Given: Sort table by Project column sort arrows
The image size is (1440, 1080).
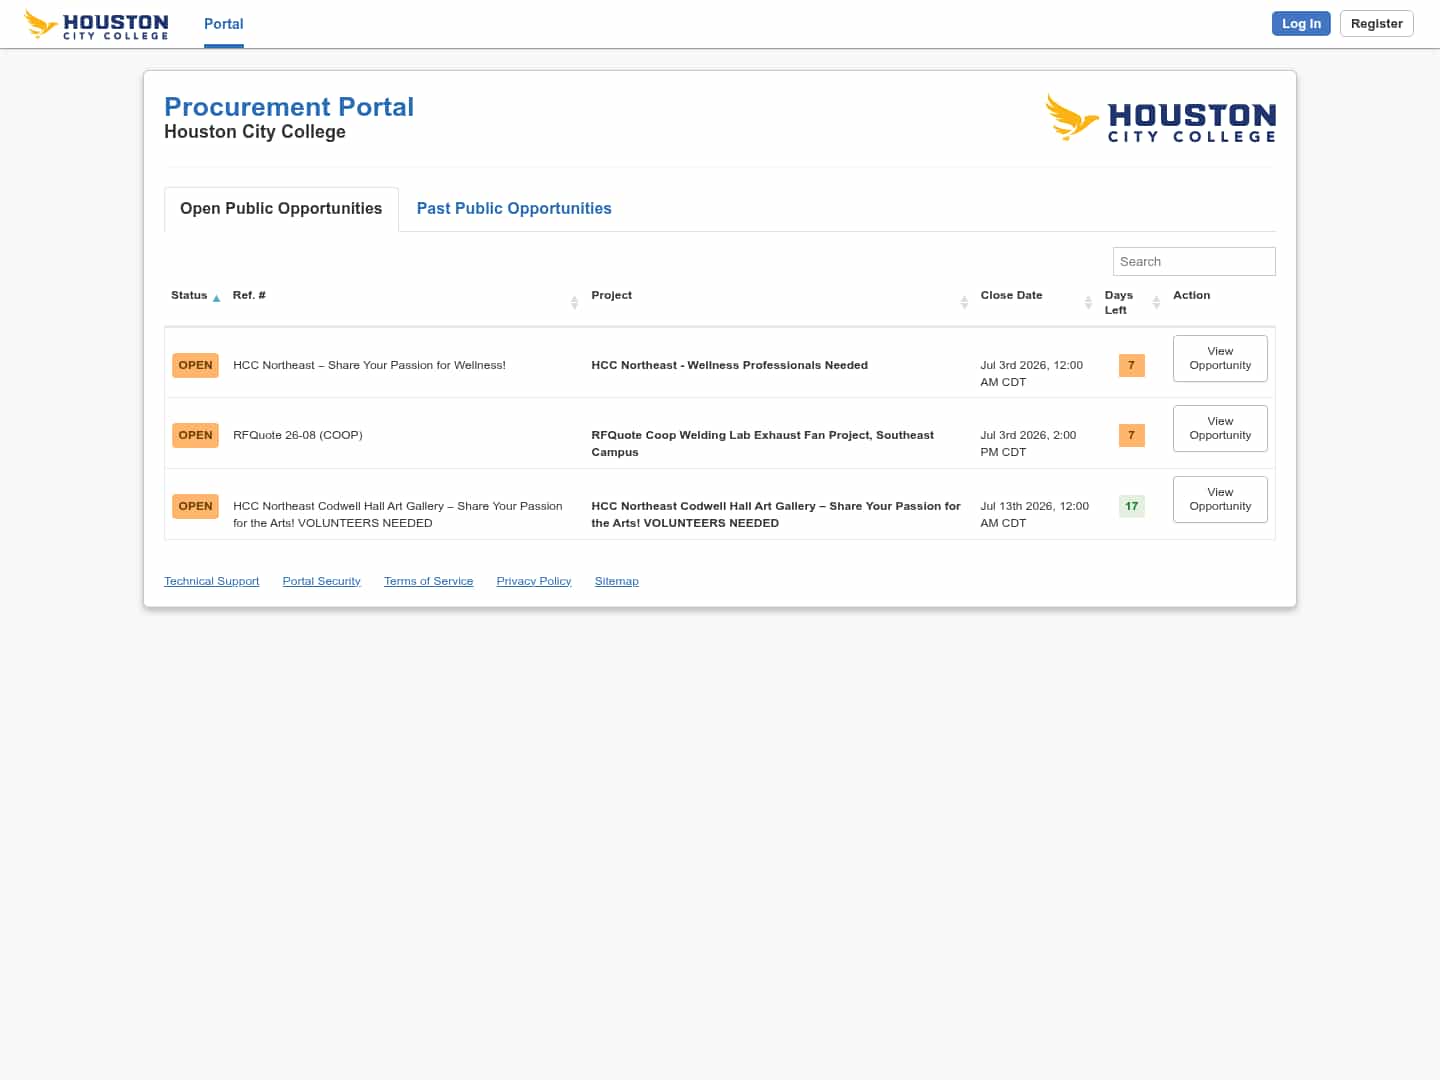Looking at the screenshot, I should (x=964, y=302).
